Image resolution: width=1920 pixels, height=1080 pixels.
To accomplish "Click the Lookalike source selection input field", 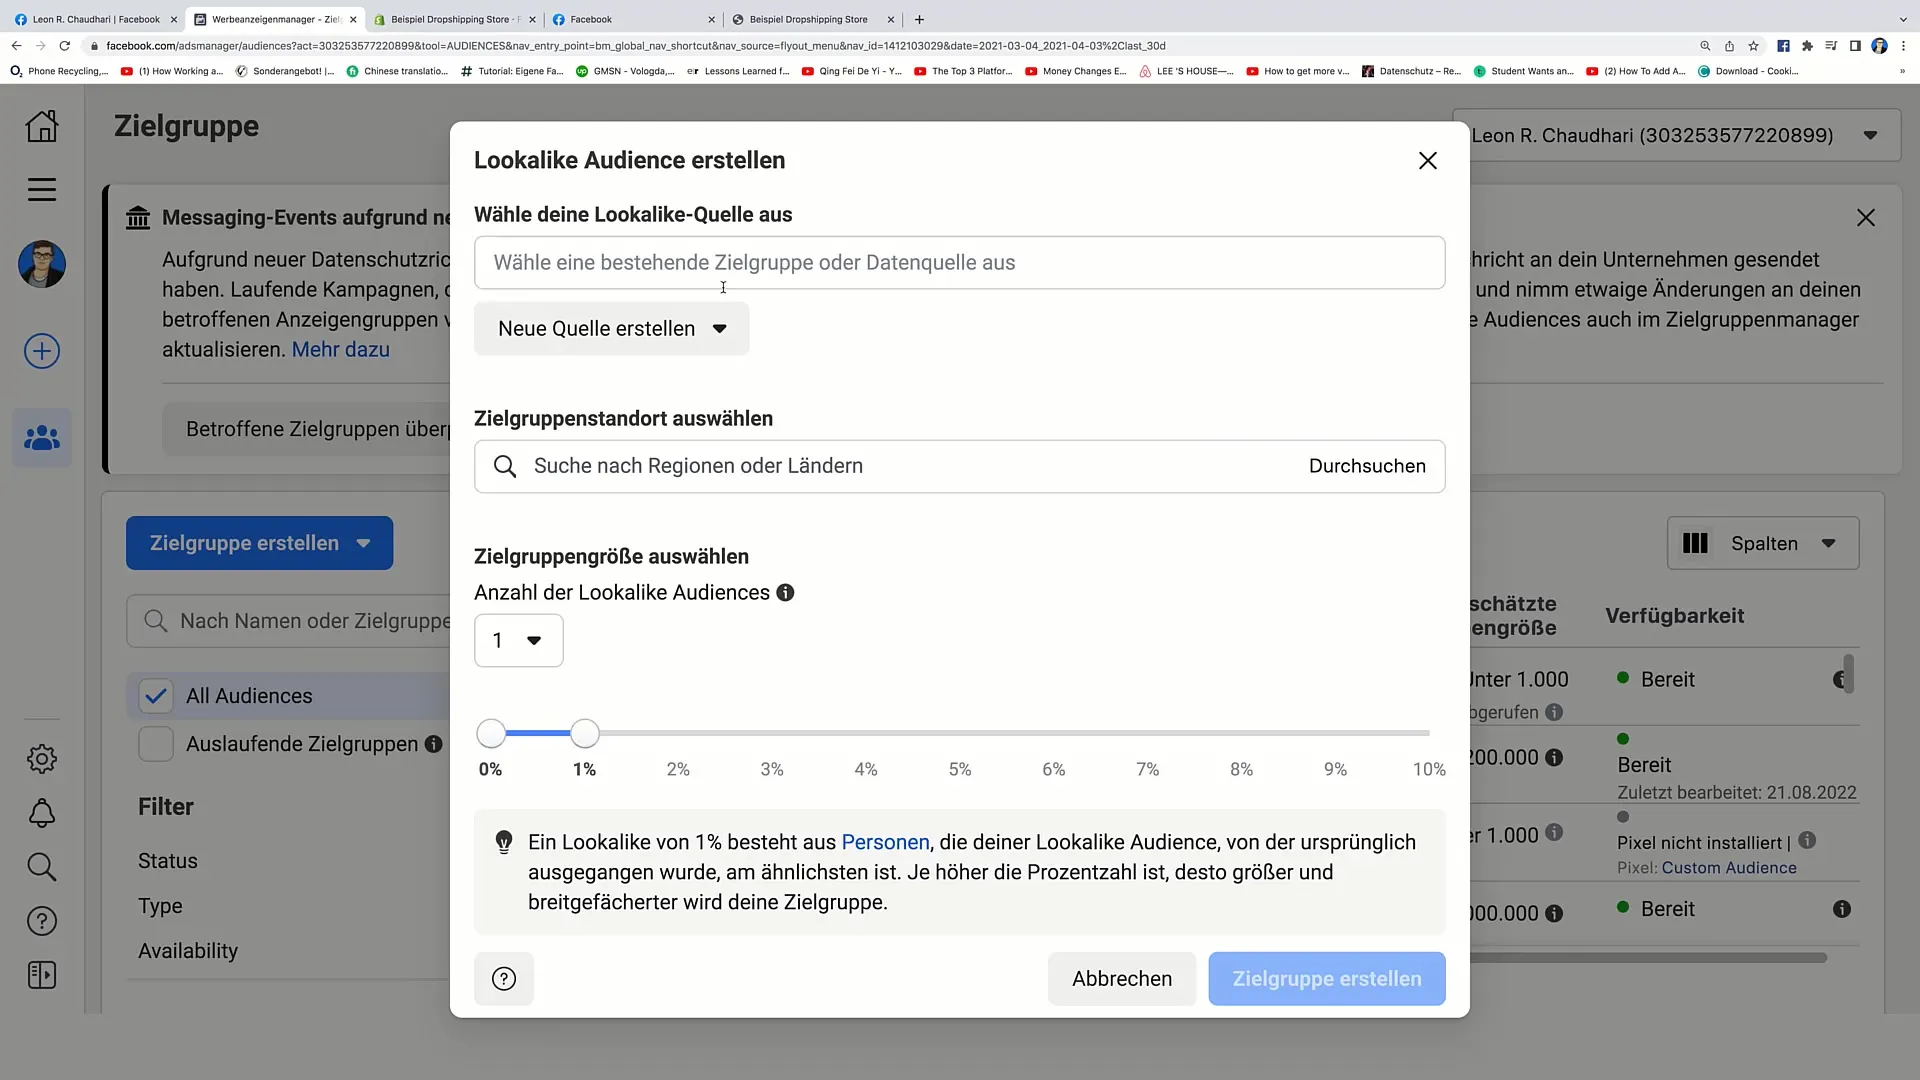I will pyautogui.click(x=959, y=261).
